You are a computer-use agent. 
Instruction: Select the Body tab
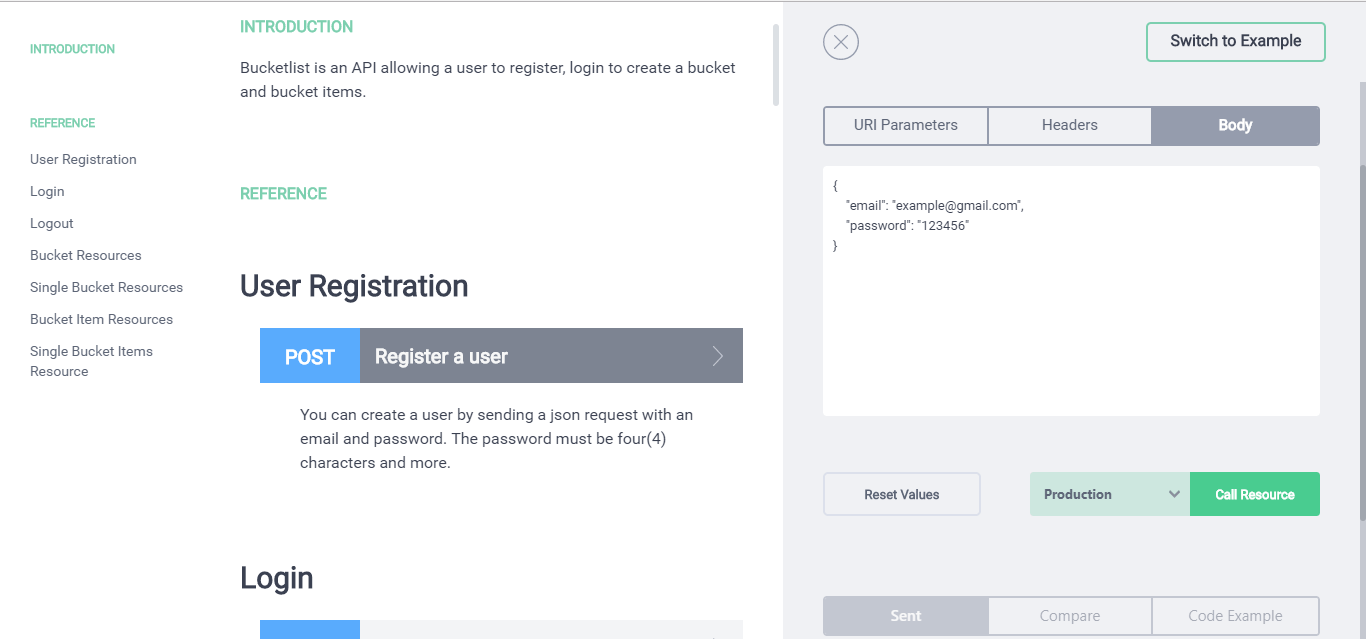(1235, 125)
